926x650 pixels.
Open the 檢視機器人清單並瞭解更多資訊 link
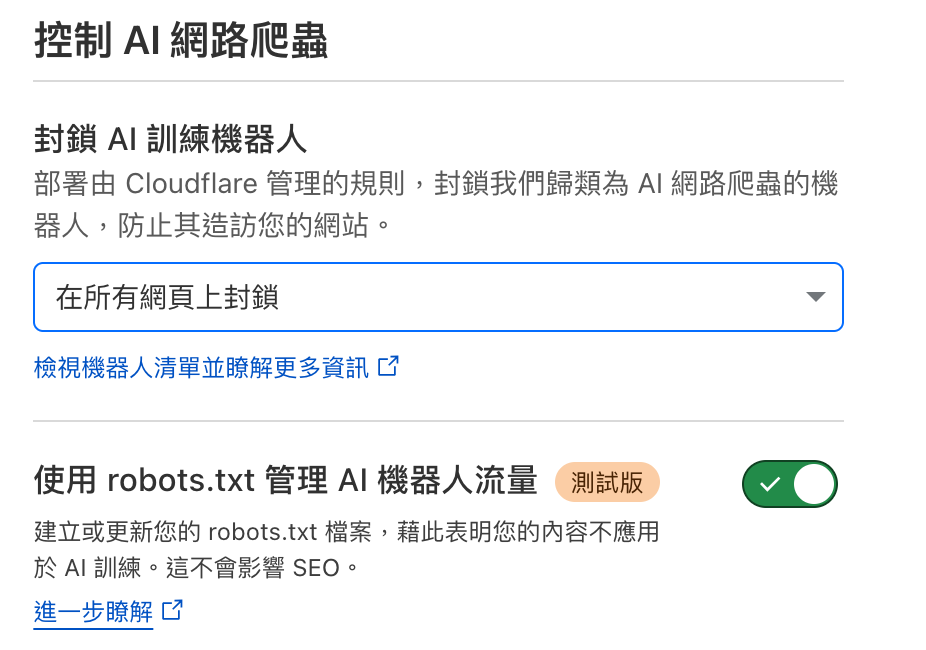pos(201,368)
